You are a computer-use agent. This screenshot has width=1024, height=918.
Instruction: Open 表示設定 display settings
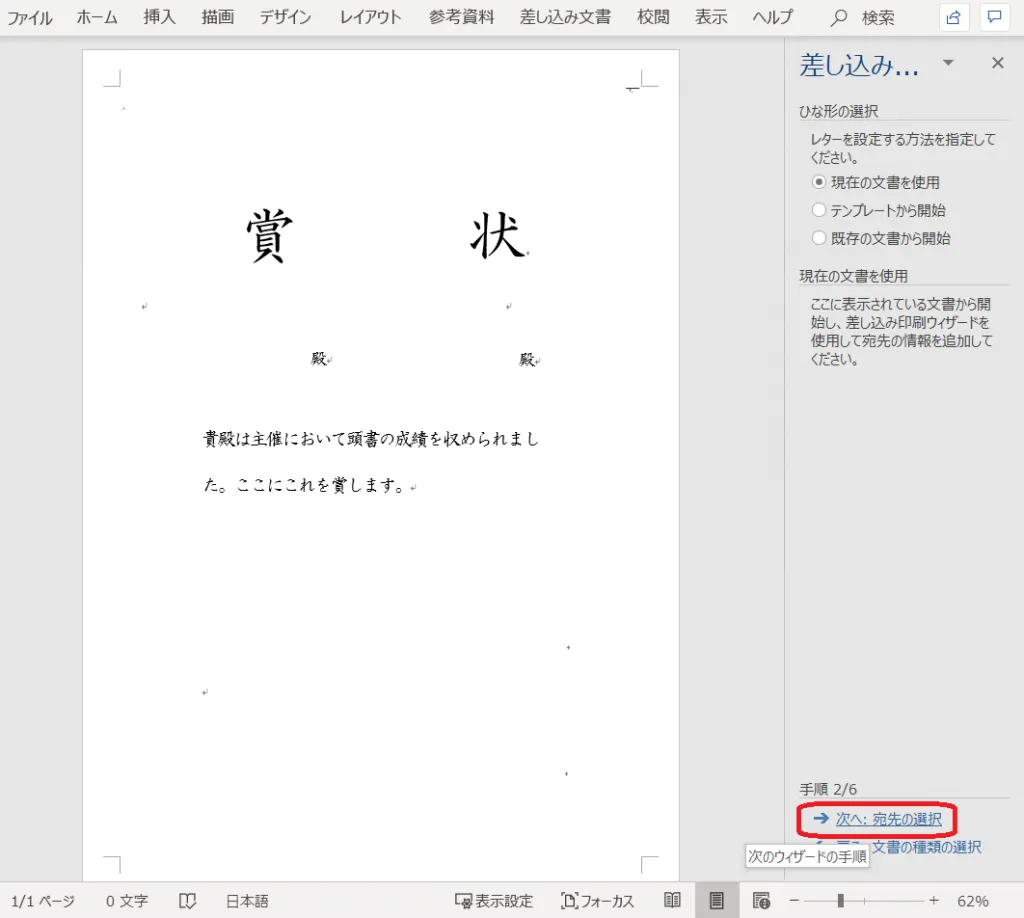point(494,900)
